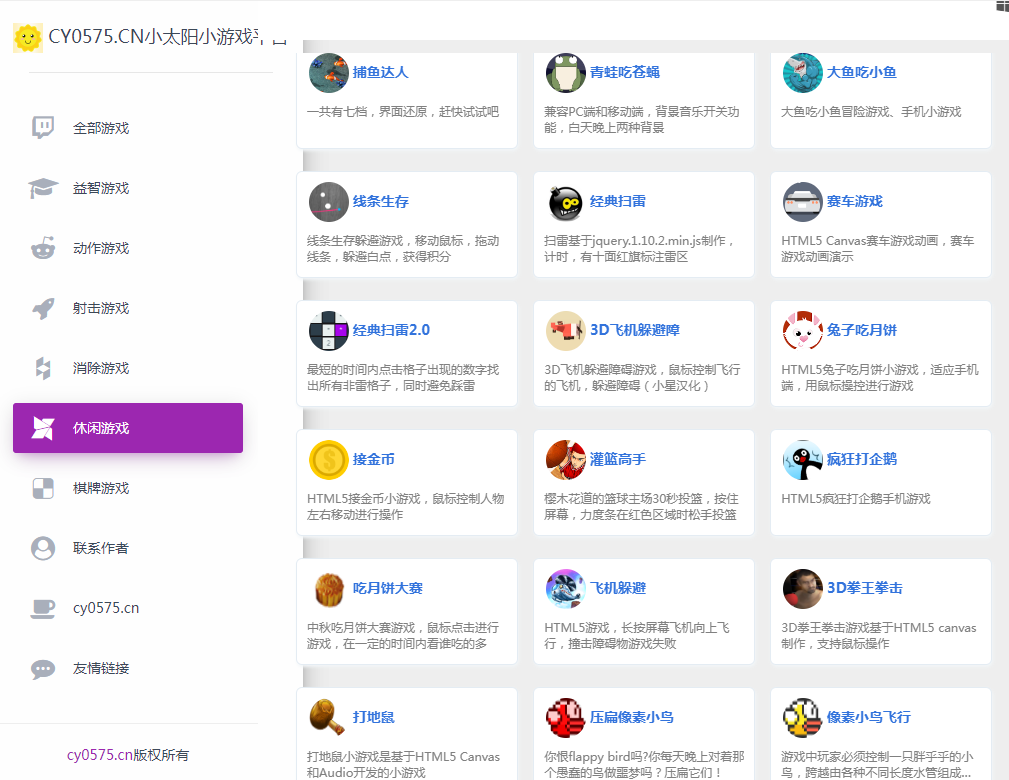Viewport: 1009px width, 780px height.
Task: Click the boxer thumbnail of 3D拳王拳击
Action: (x=803, y=589)
